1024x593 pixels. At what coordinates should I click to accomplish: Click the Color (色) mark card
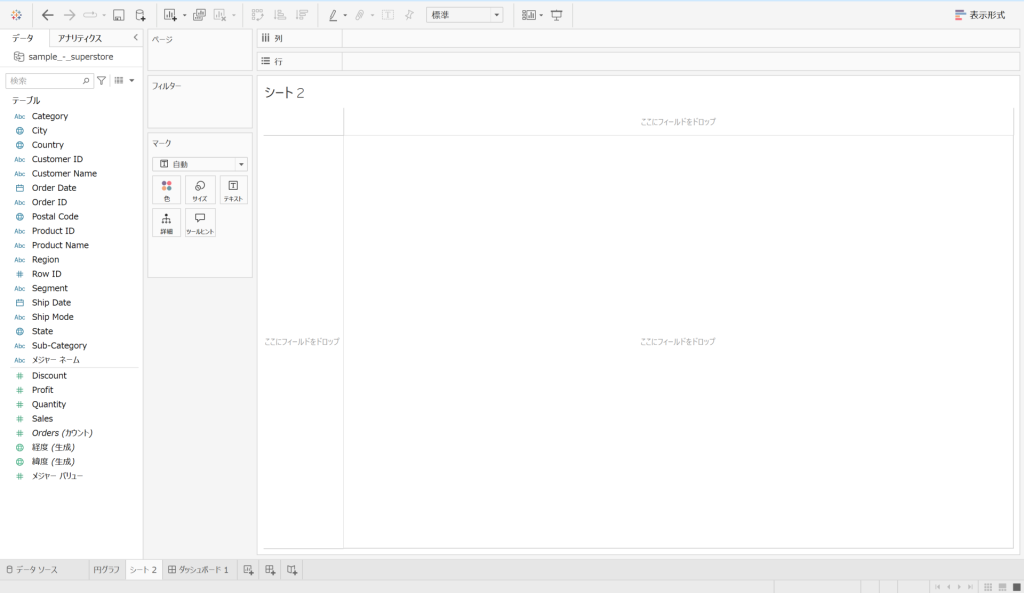(x=166, y=190)
